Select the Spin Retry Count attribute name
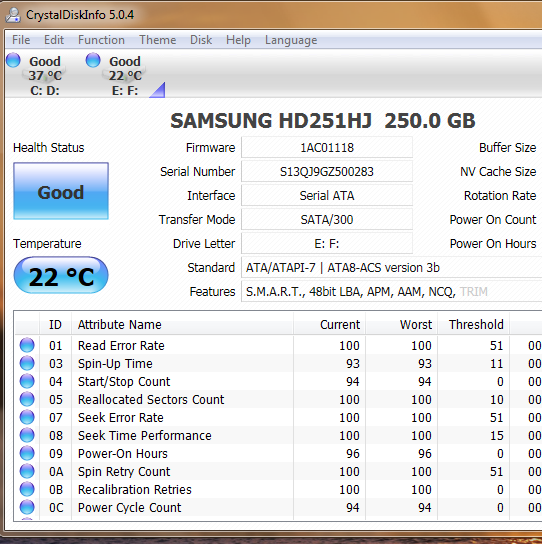Viewport: 542px width, 544px height. click(124, 472)
